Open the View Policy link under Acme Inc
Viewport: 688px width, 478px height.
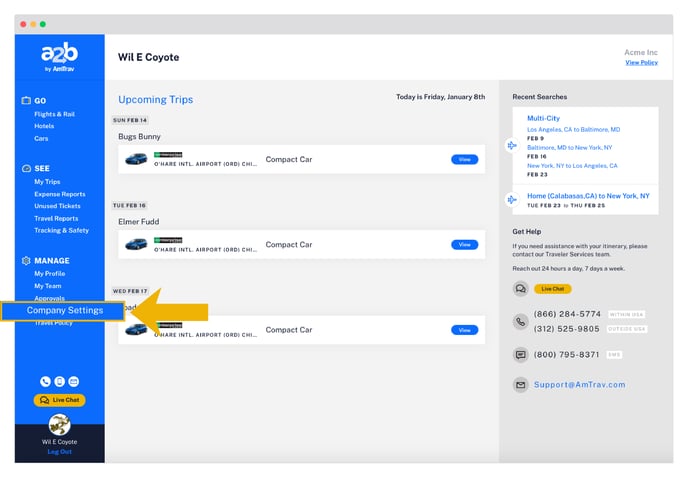pyautogui.click(x=641, y=63)
